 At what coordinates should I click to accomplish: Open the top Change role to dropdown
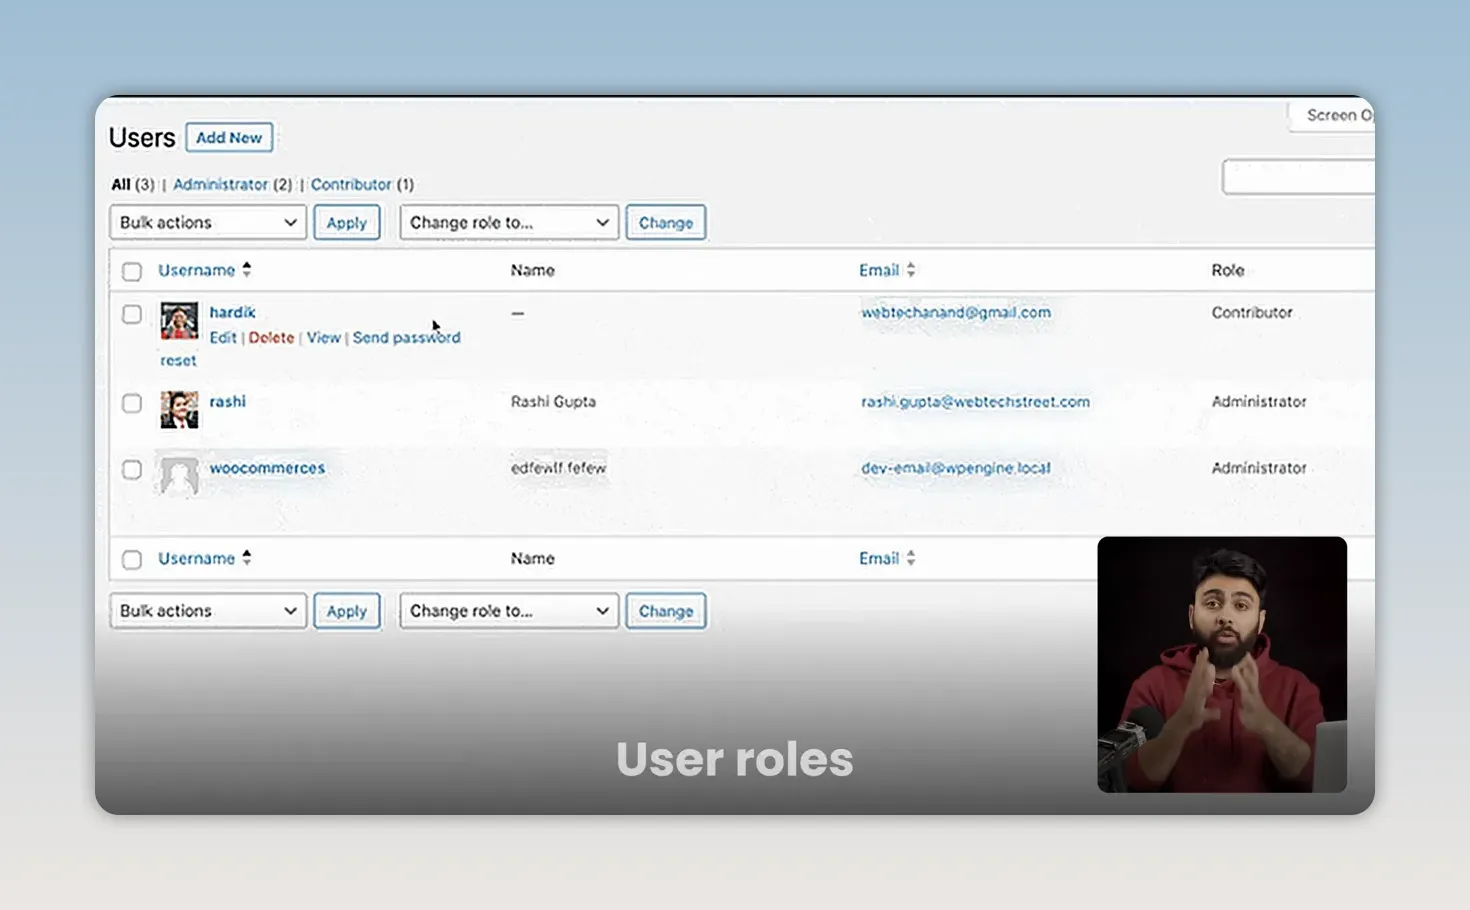(x=509, y=222)
